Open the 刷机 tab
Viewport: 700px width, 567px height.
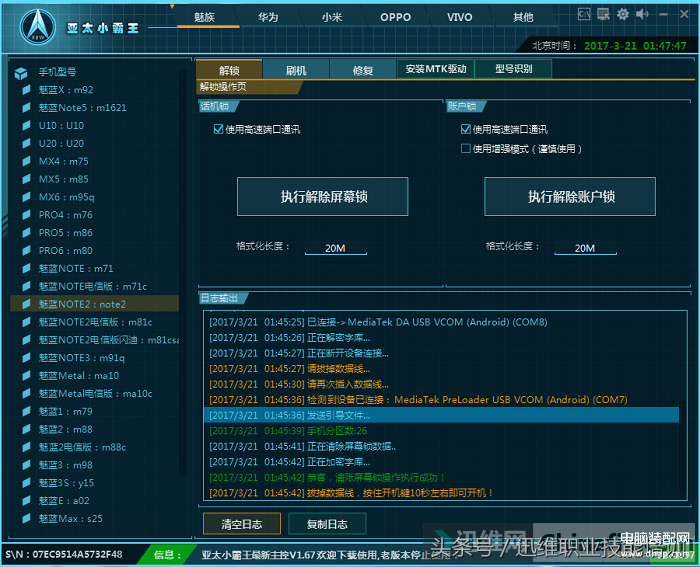pyautogui.click(x=296, y=70)
